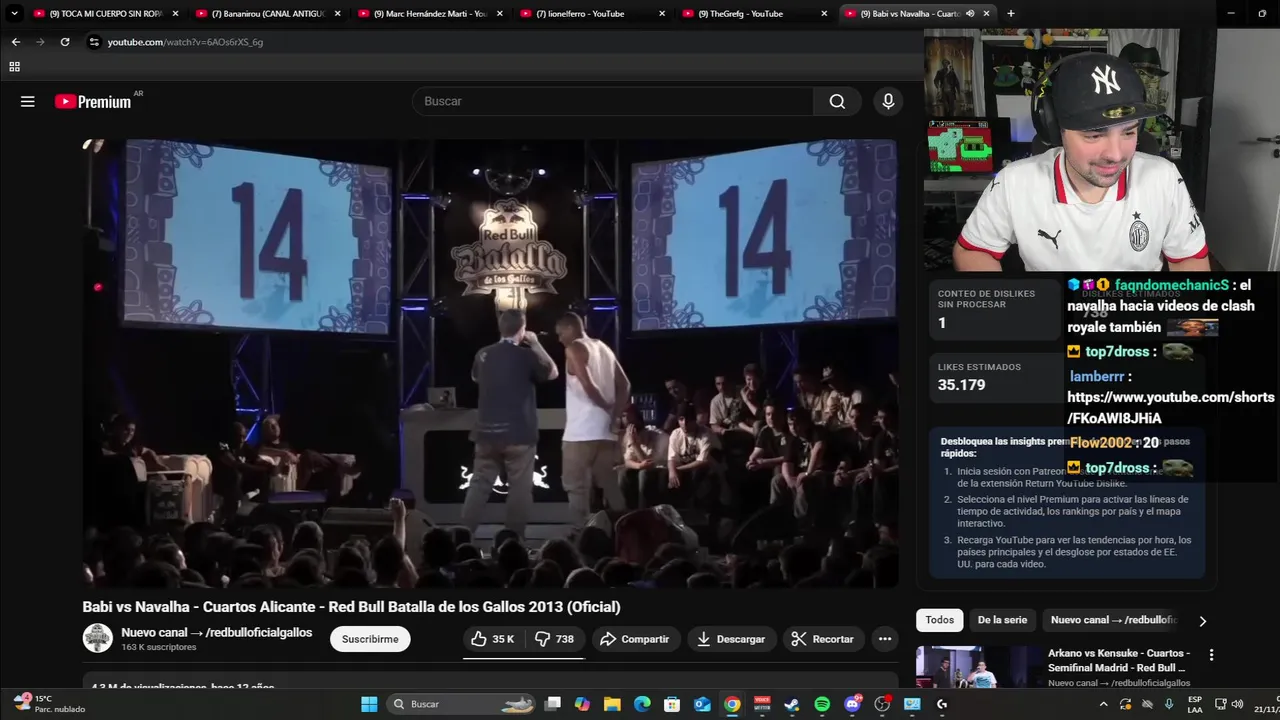Click the video player to pause
Viewport: 1280px width, 720px height.
[x=490, y=363]
